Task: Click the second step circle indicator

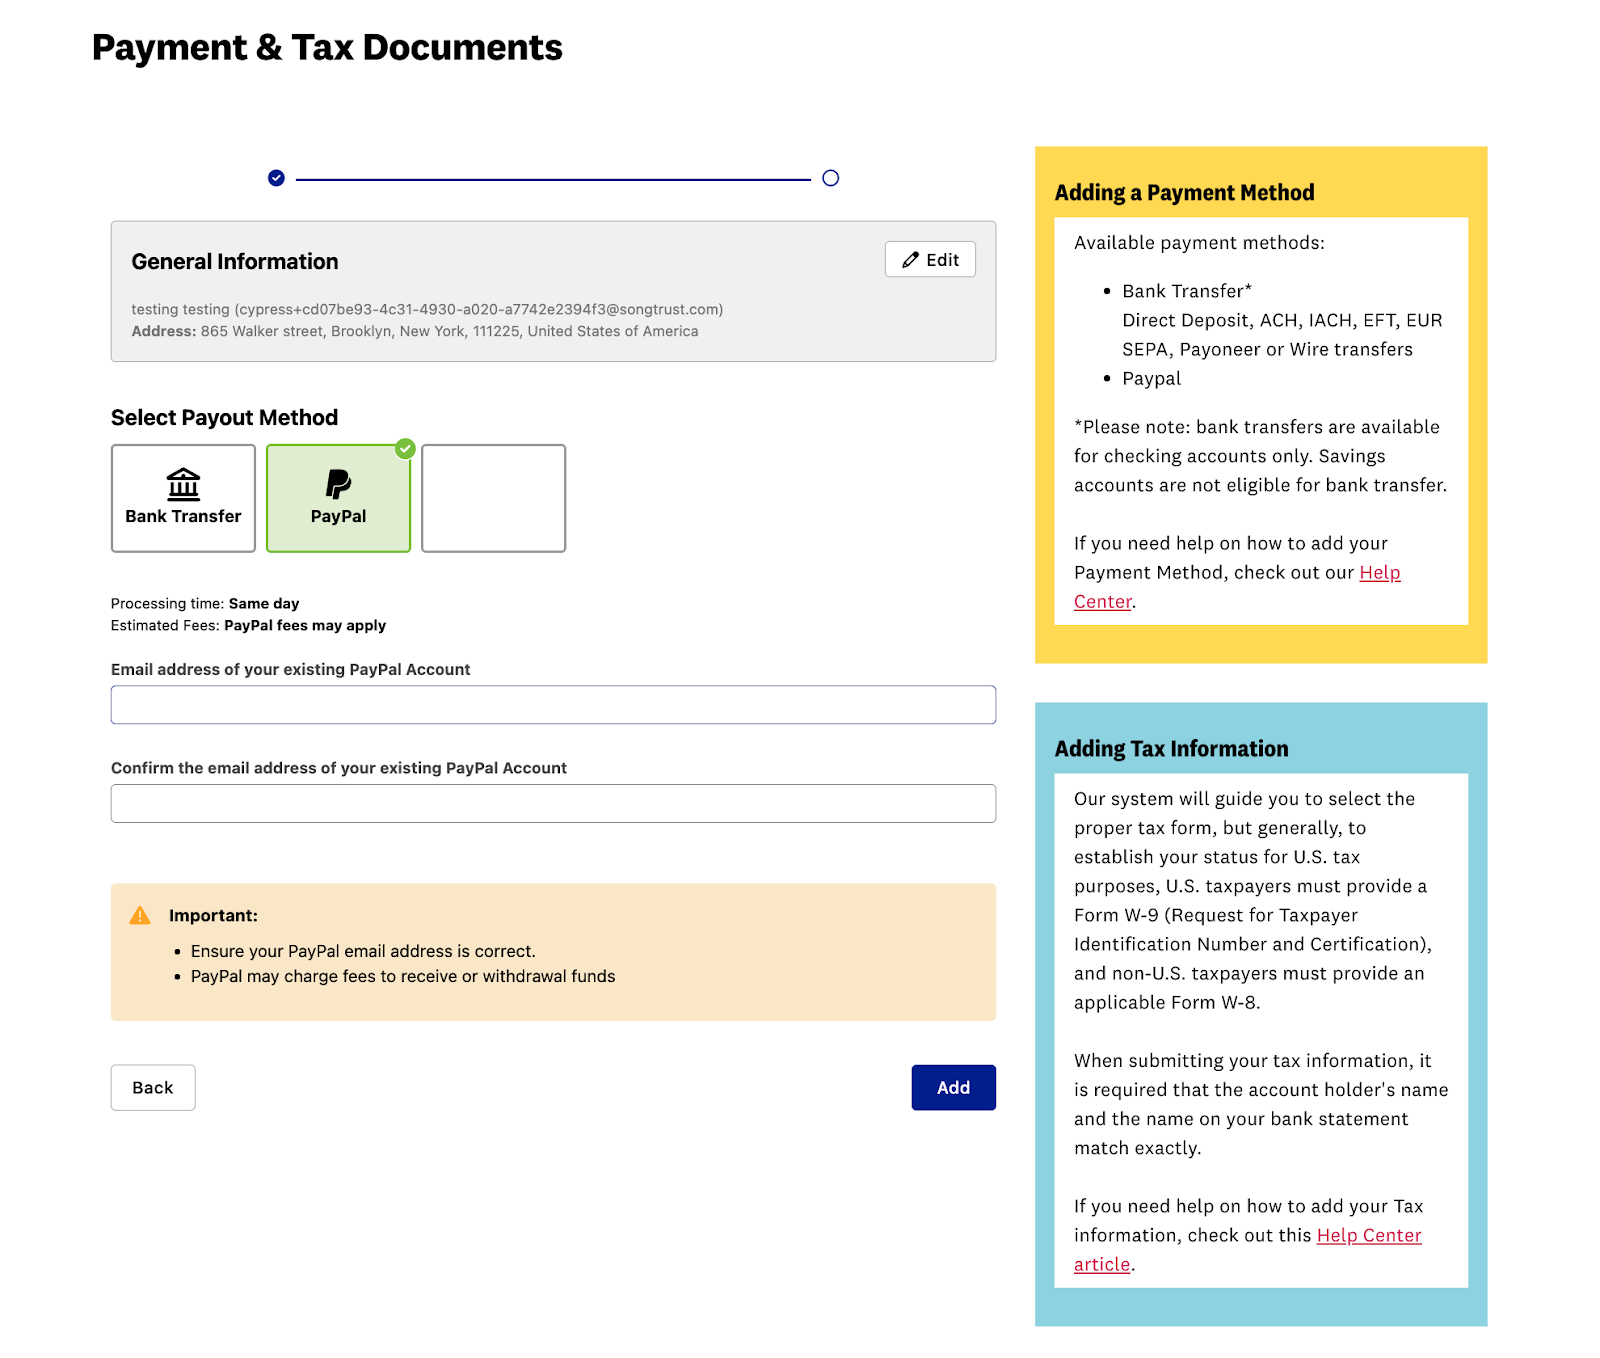Action: (x=830, y=178)
